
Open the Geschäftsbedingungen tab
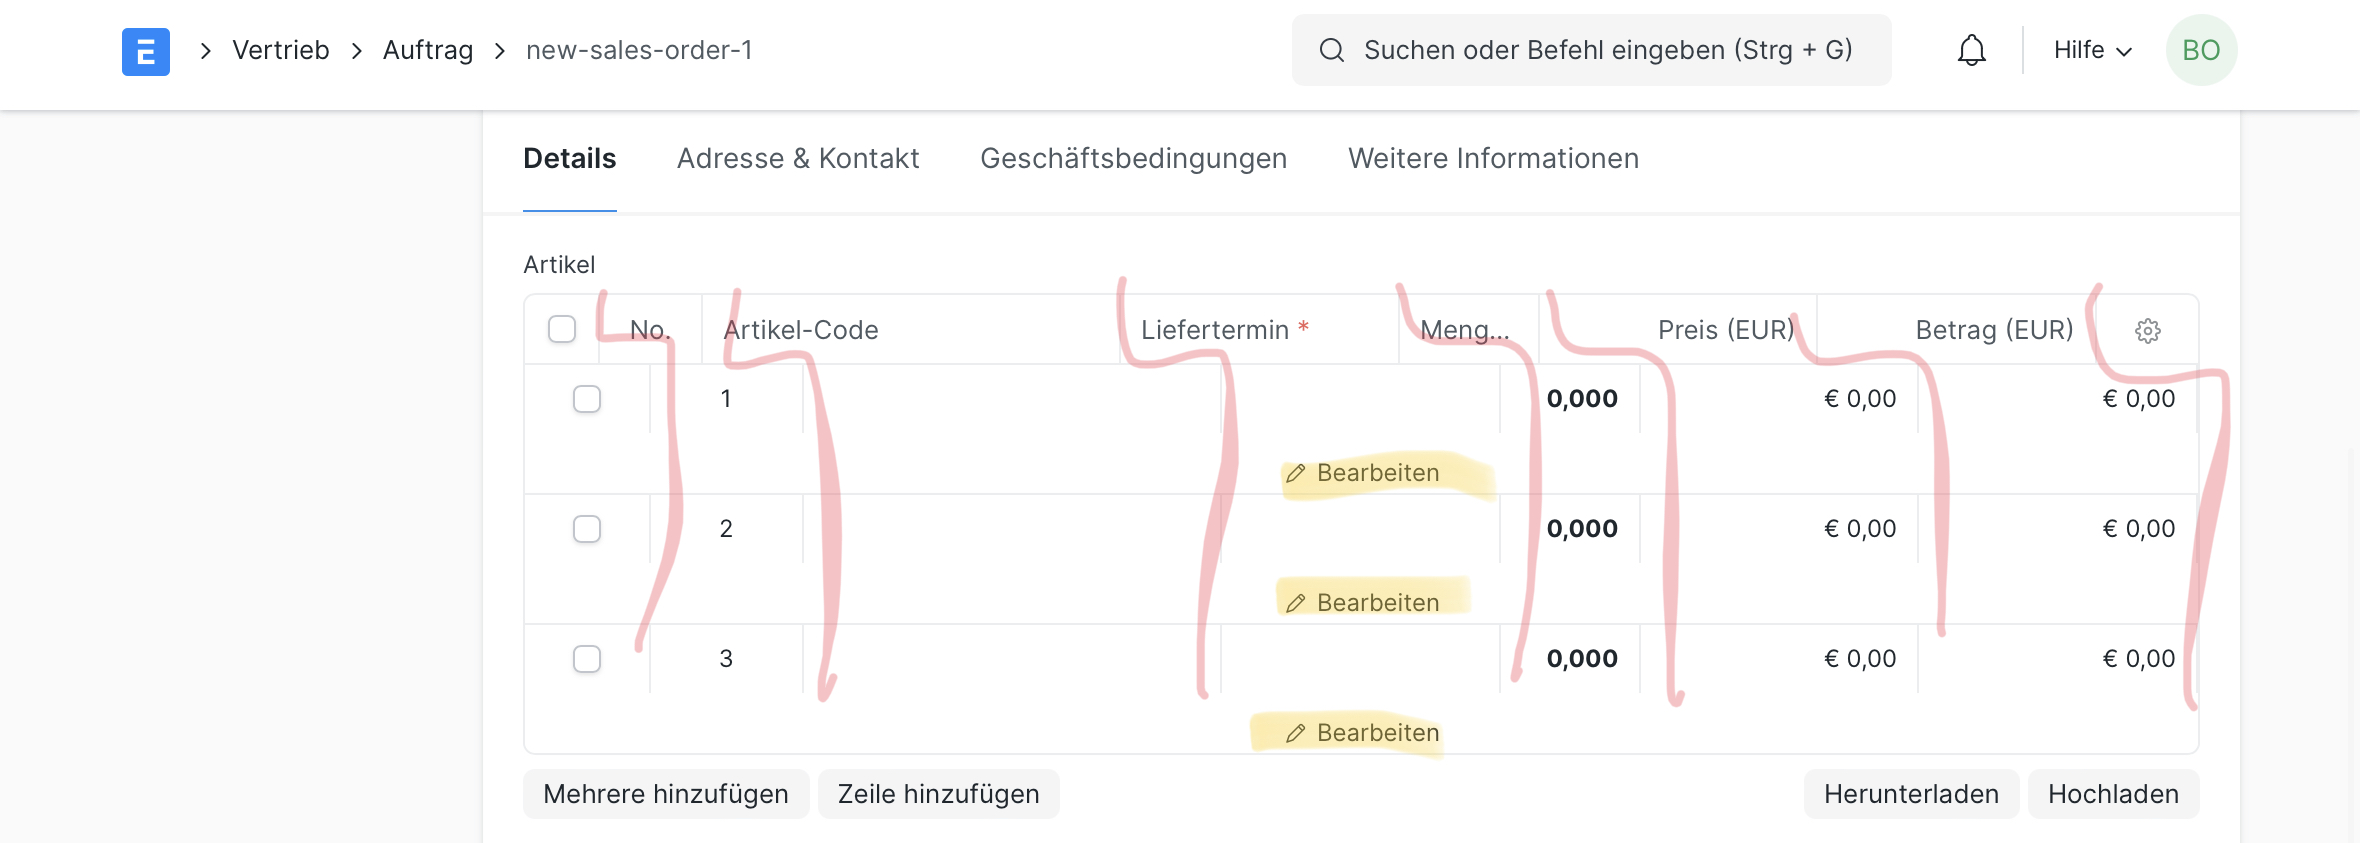[x=1134, y=158]
